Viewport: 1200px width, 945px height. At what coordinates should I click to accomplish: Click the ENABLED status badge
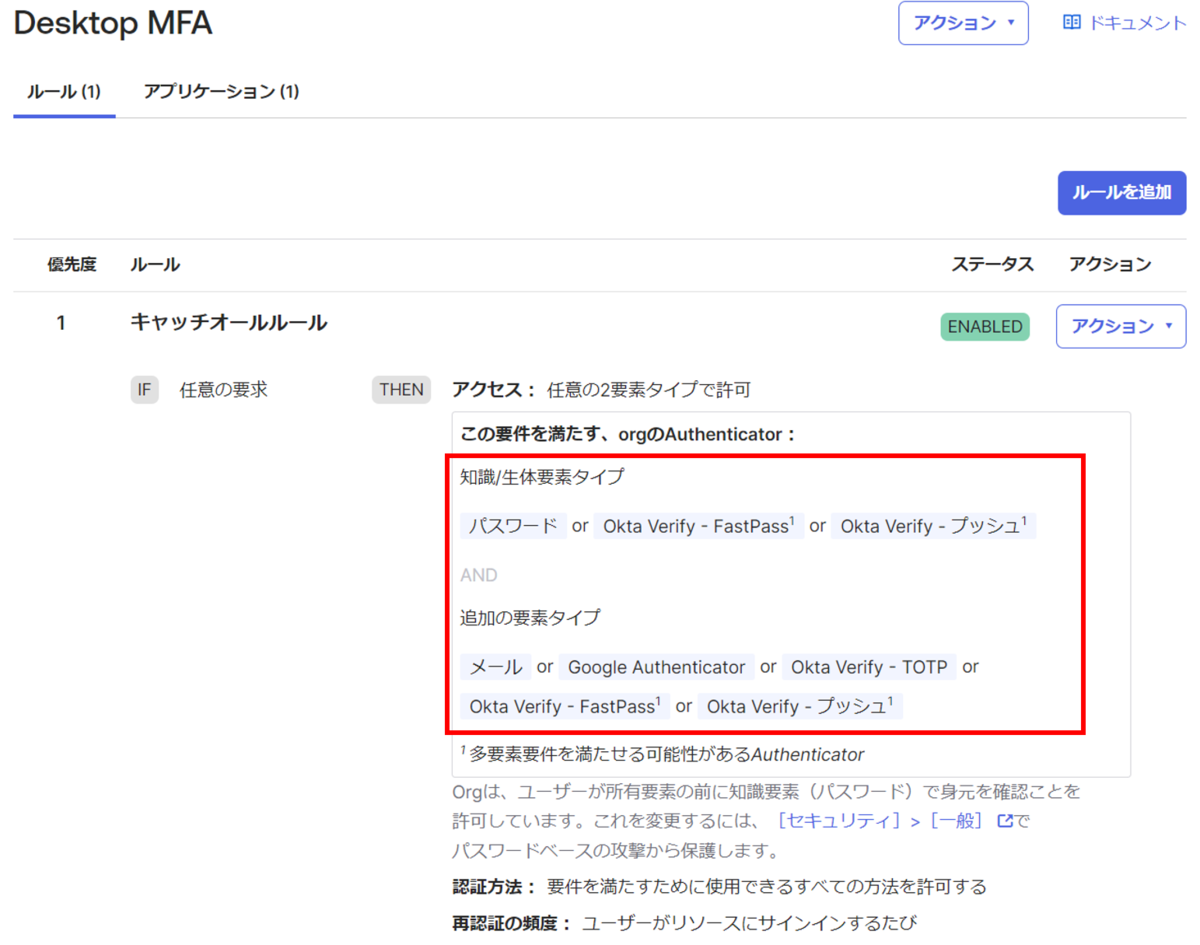point(985,327)
